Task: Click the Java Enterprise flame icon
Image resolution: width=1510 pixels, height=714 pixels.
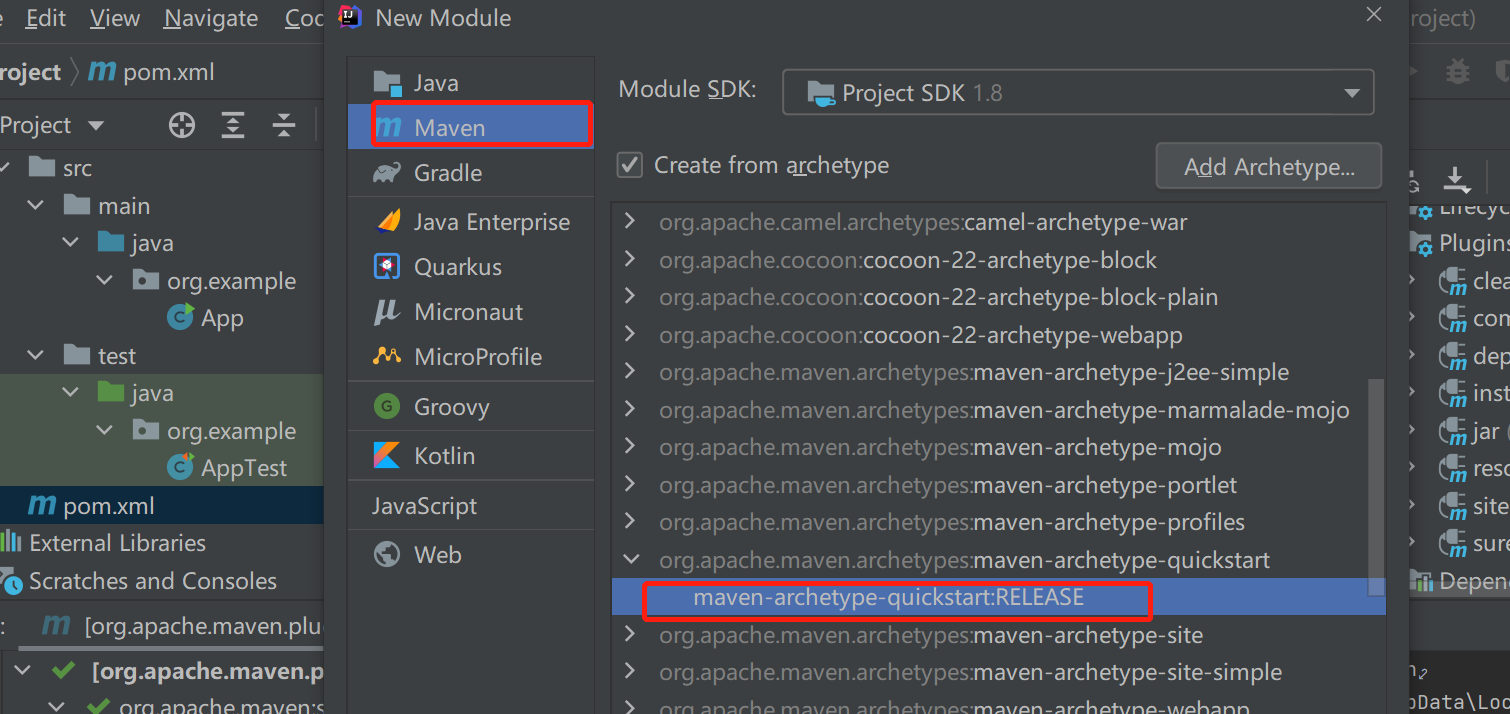Action: 387,221
